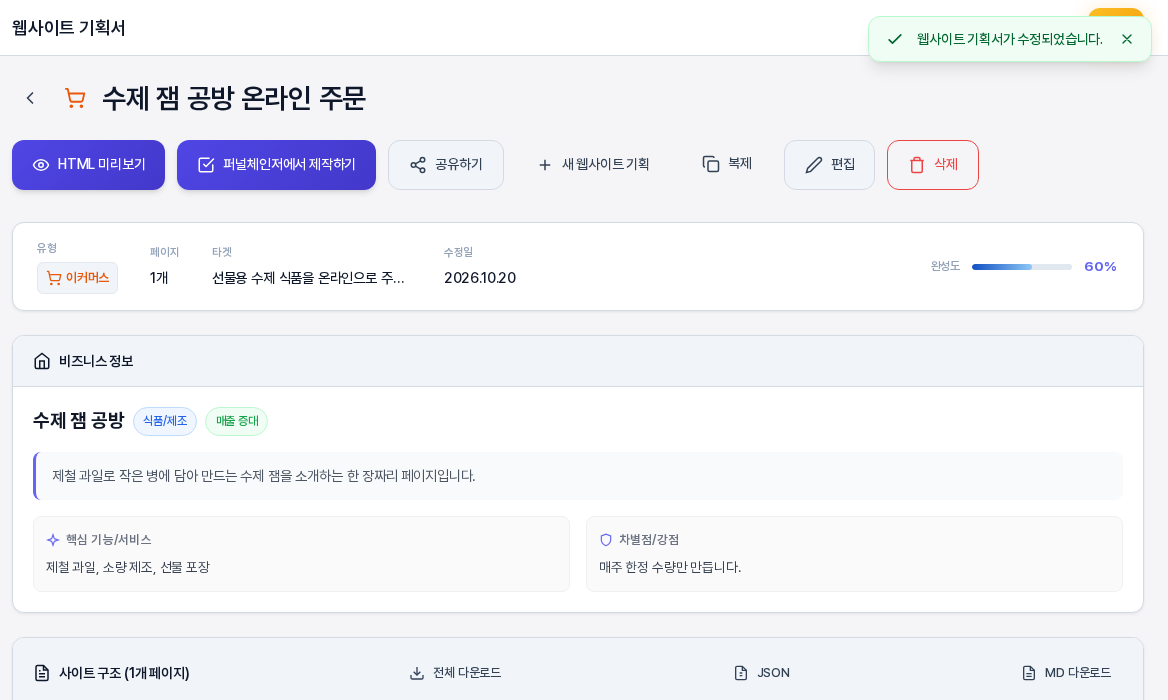
Task: Click the 사이트 구조 (1개 페이지) heading
Action: (x=124, y=673)
